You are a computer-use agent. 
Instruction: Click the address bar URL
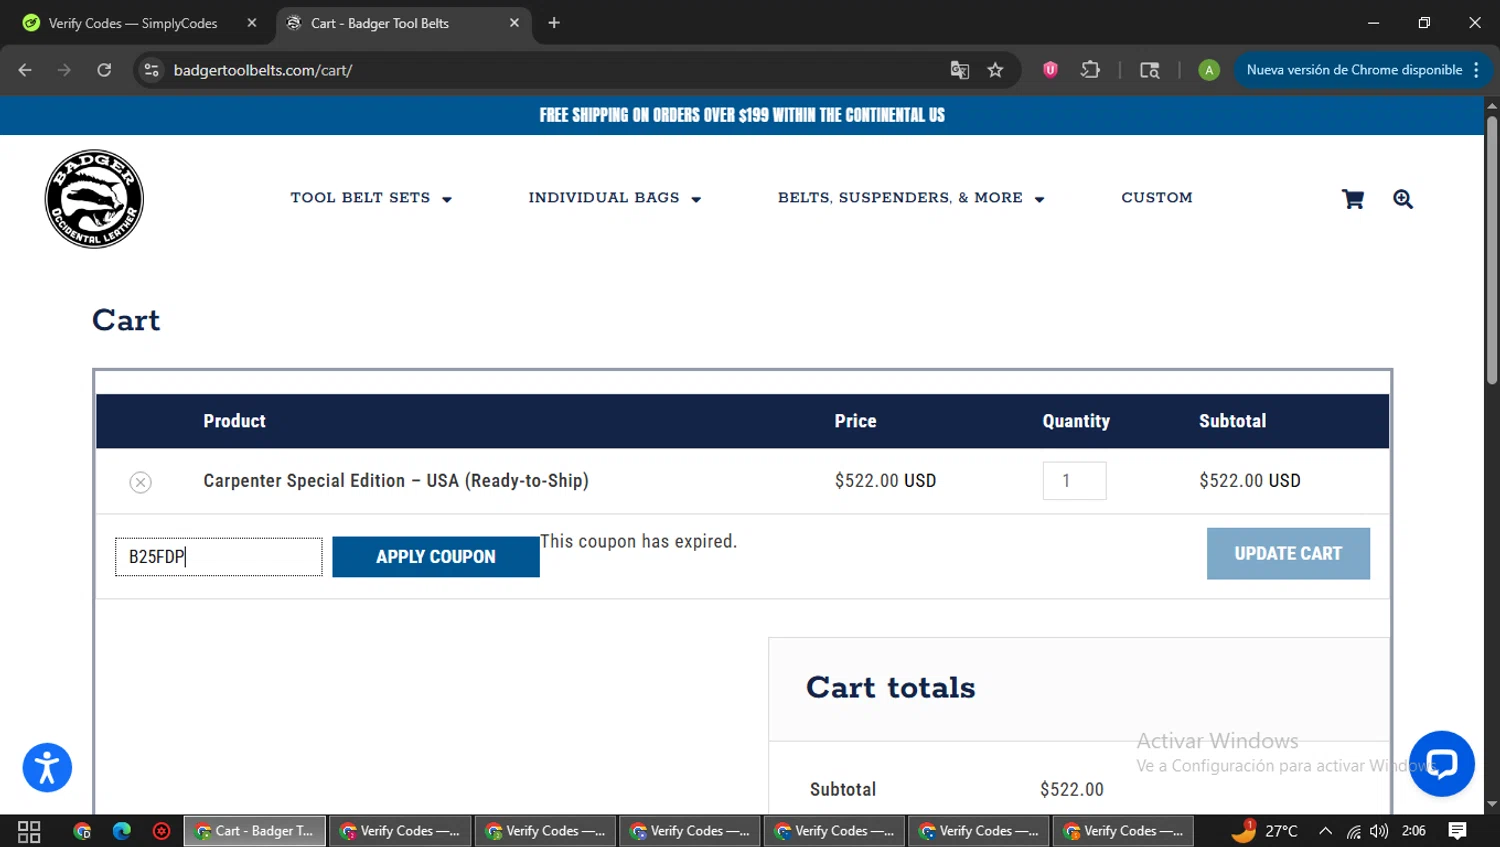click(263, 70)
